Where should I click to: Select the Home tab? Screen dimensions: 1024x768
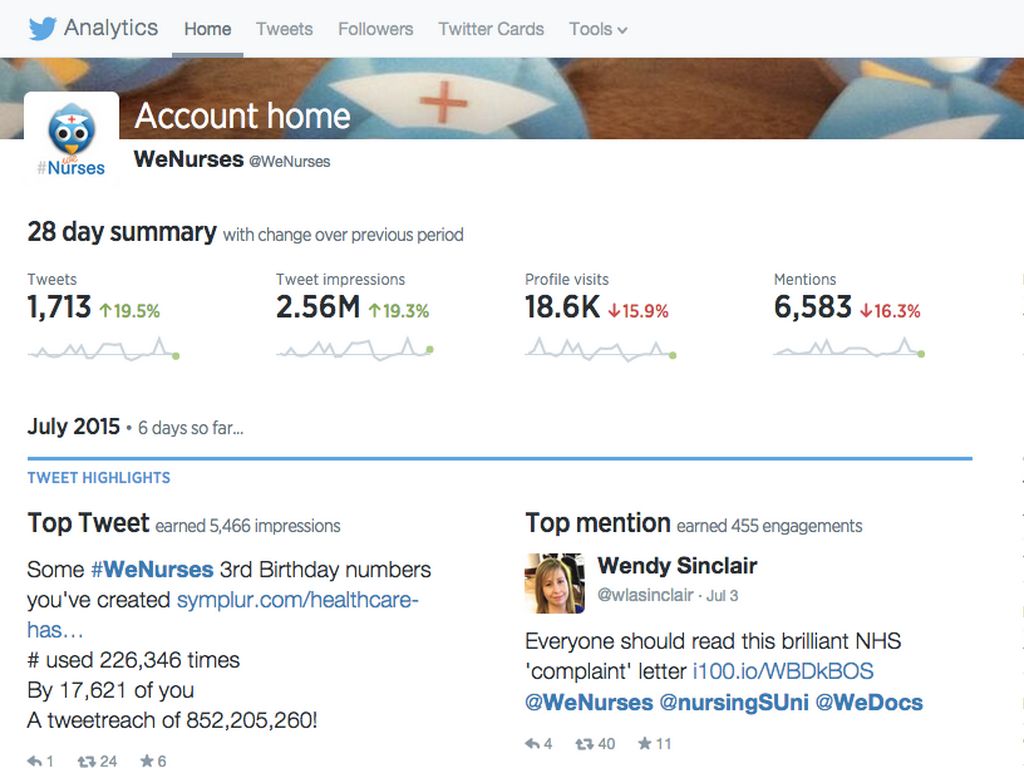[x=207, y=29]
